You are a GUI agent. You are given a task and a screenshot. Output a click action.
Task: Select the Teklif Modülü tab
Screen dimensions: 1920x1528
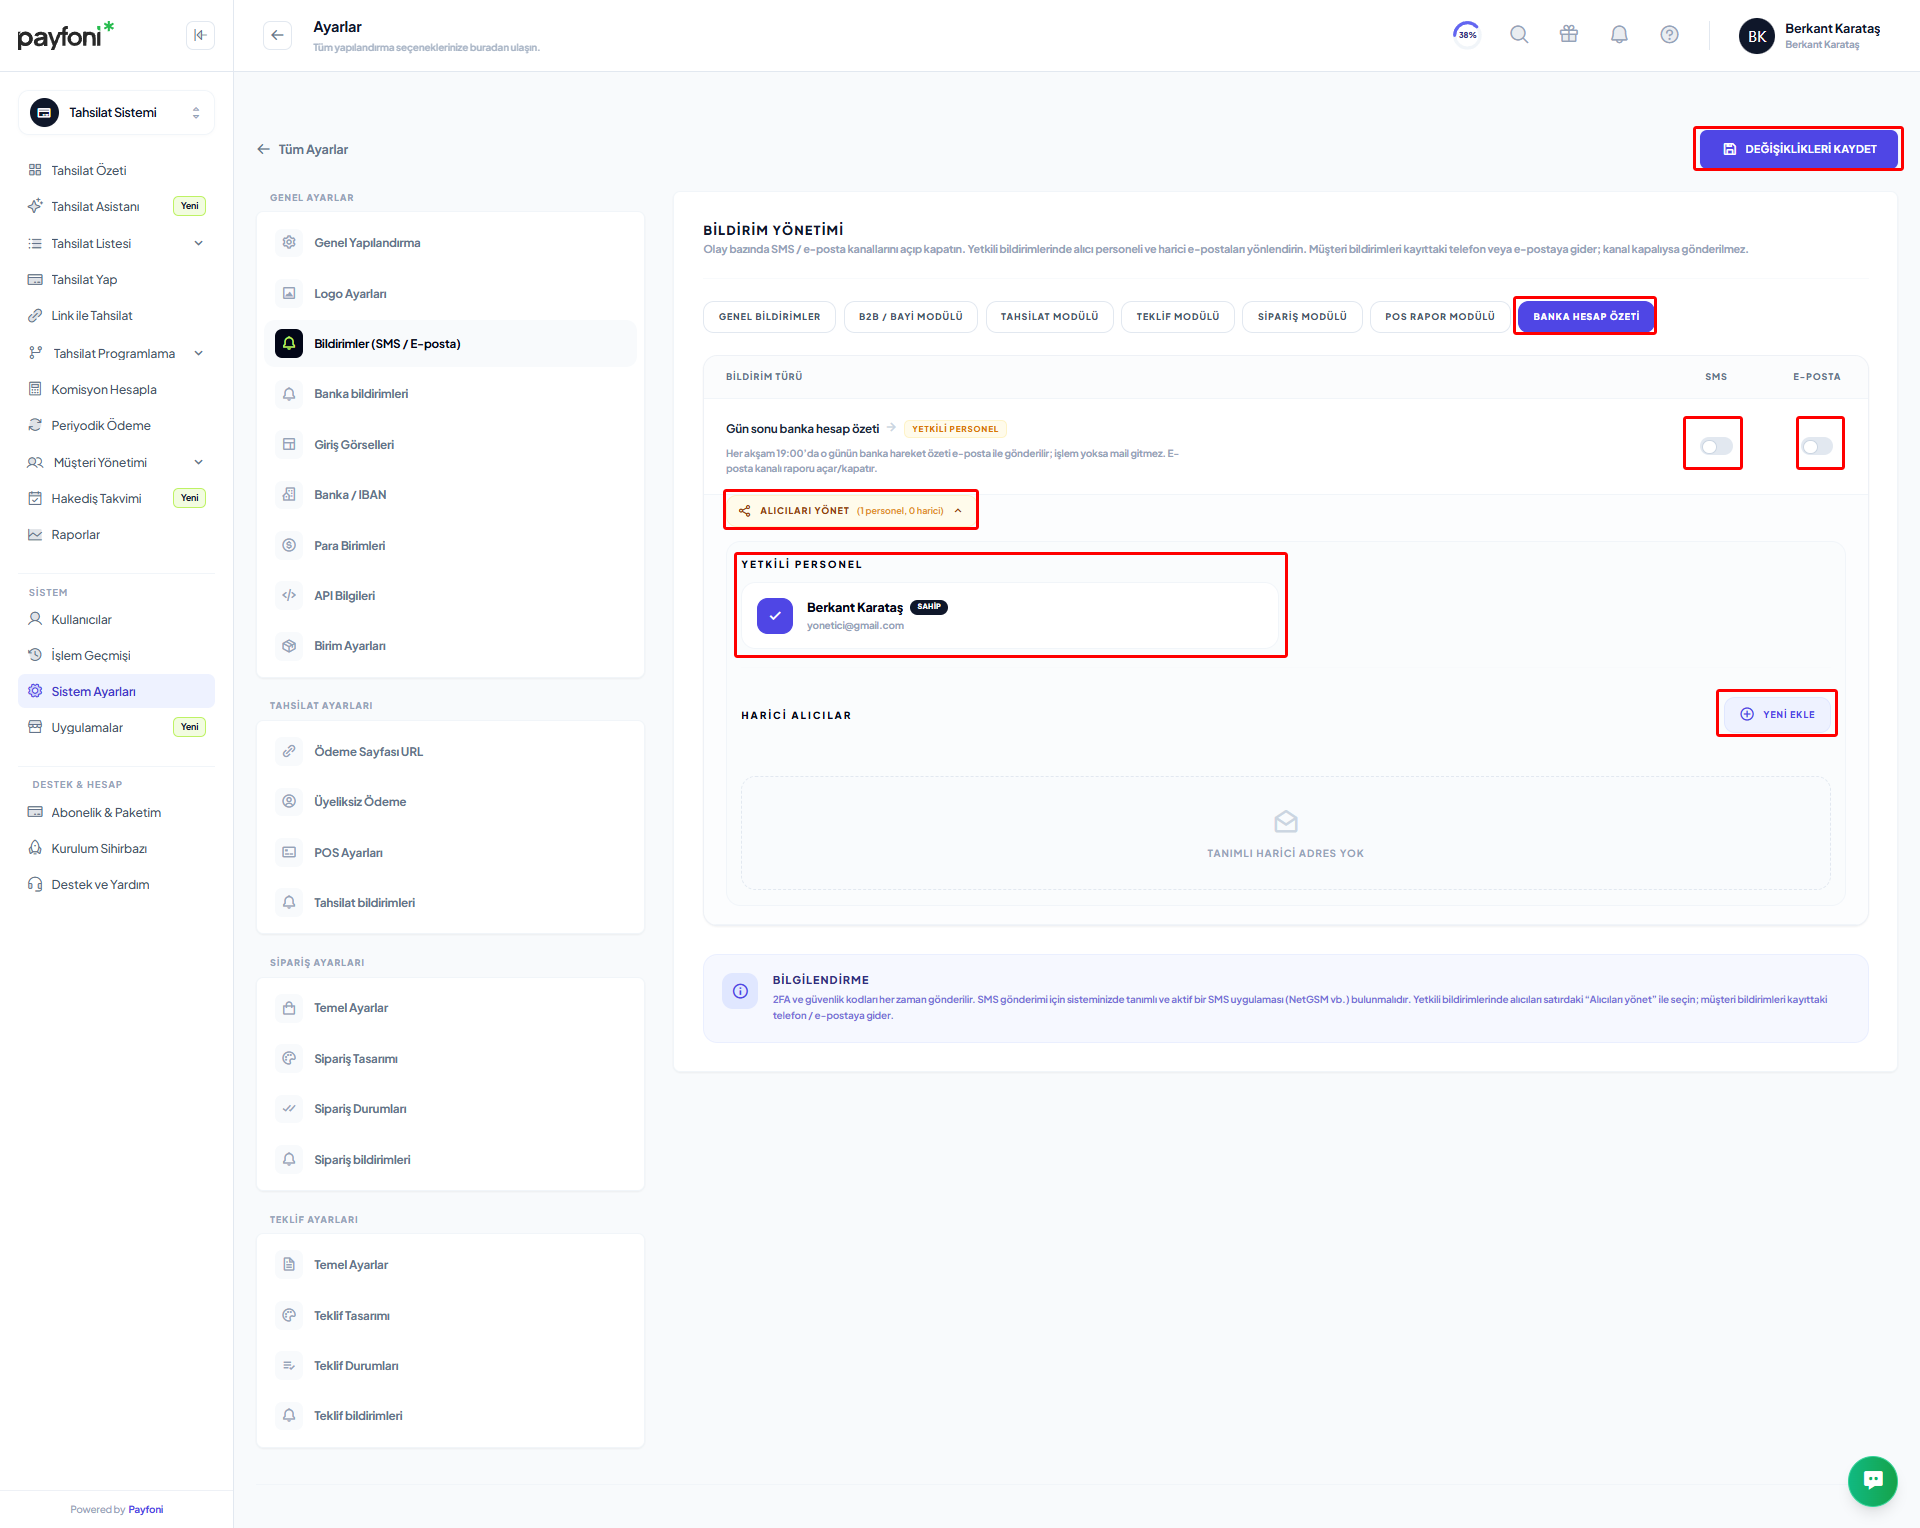1178,316
